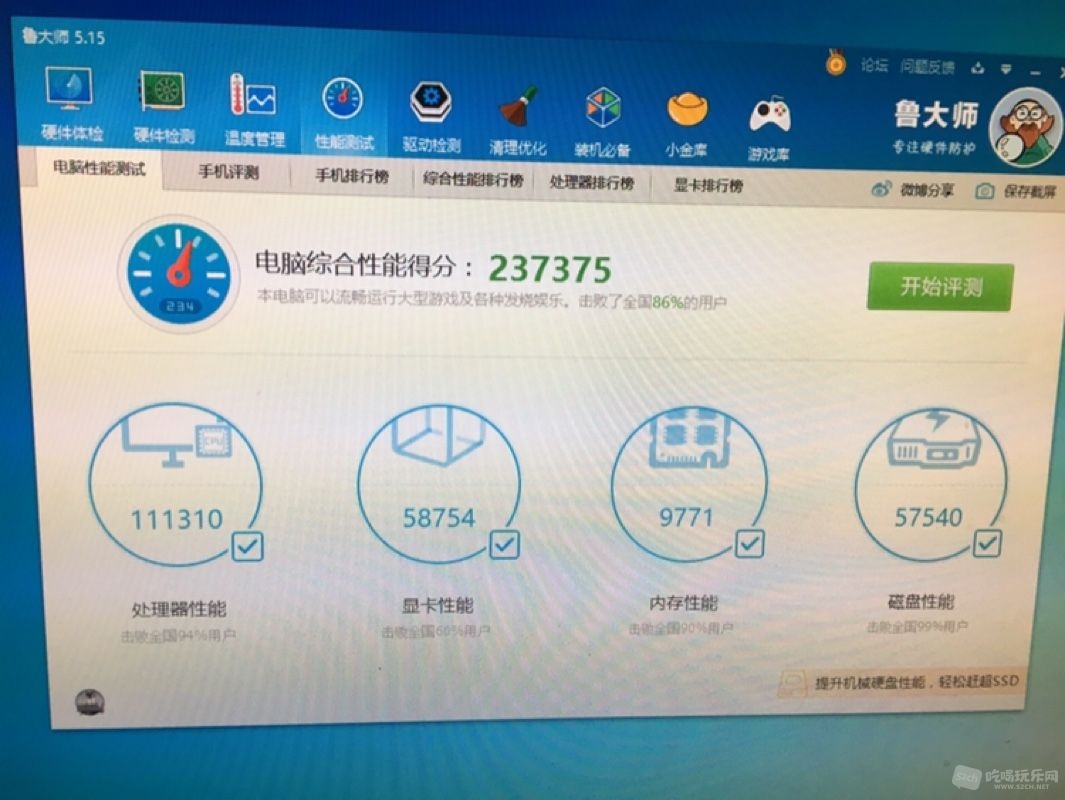The height and width of the screenshot is (800, 1065).
Task: Click the graphics card cube icon
Action: click(x=438, y=435)
